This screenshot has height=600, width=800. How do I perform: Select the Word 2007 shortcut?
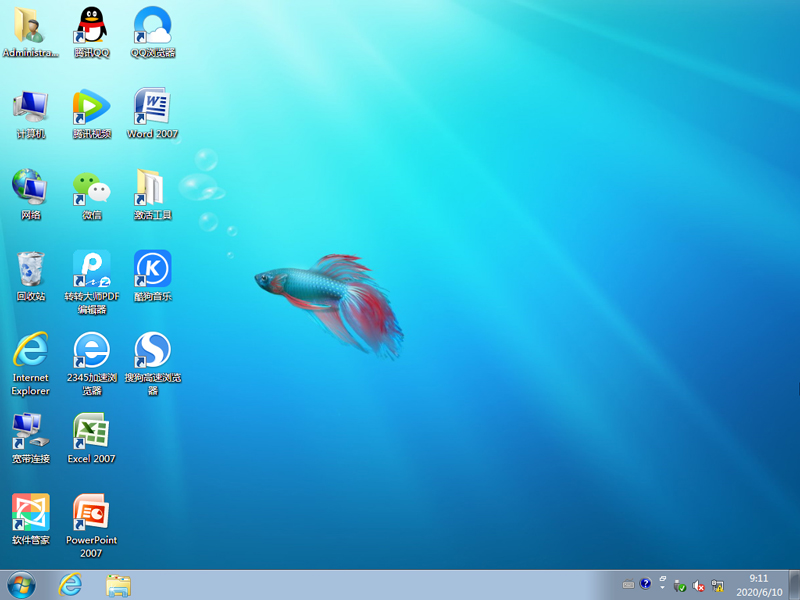click(x=152, y=107)
